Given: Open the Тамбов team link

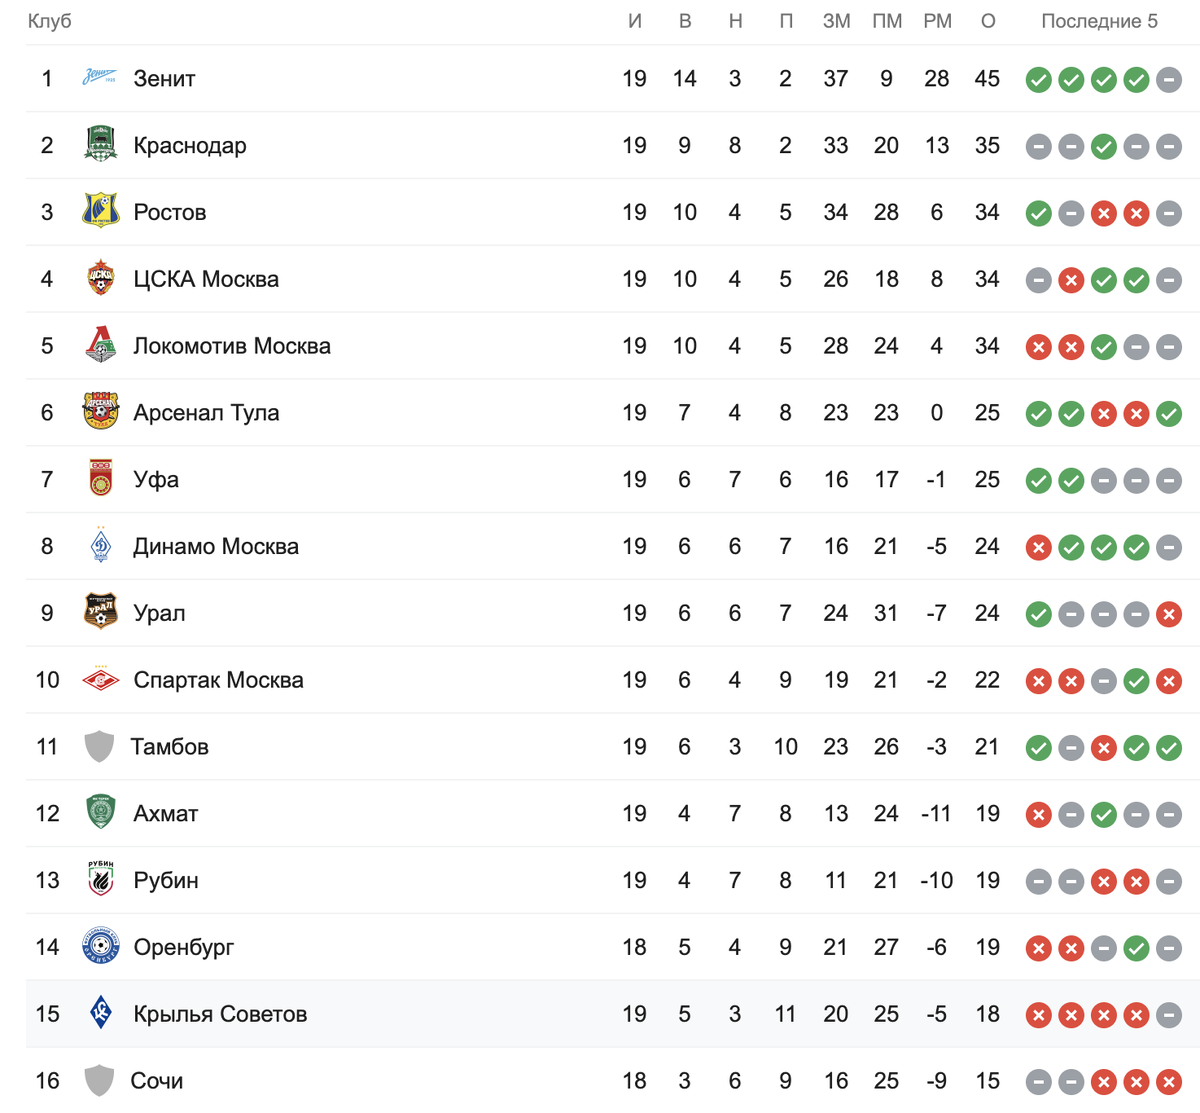Looking at the screenshot, I should point(170,746).
